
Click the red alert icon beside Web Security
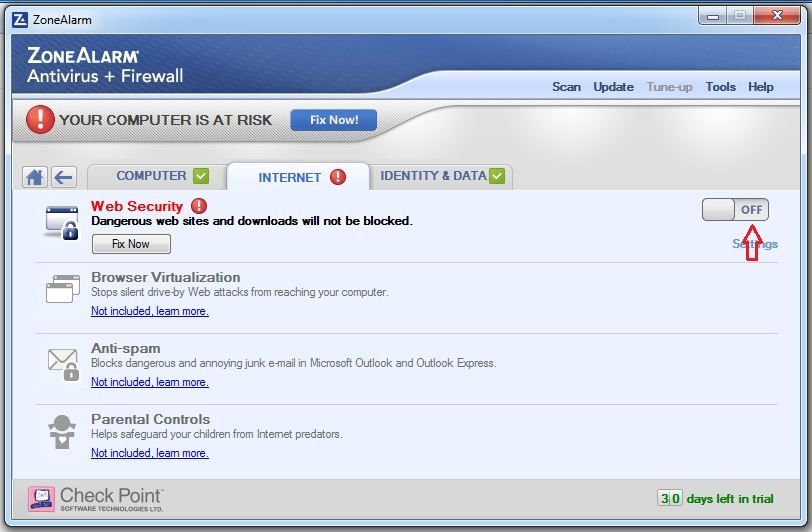tap(199, 206)
